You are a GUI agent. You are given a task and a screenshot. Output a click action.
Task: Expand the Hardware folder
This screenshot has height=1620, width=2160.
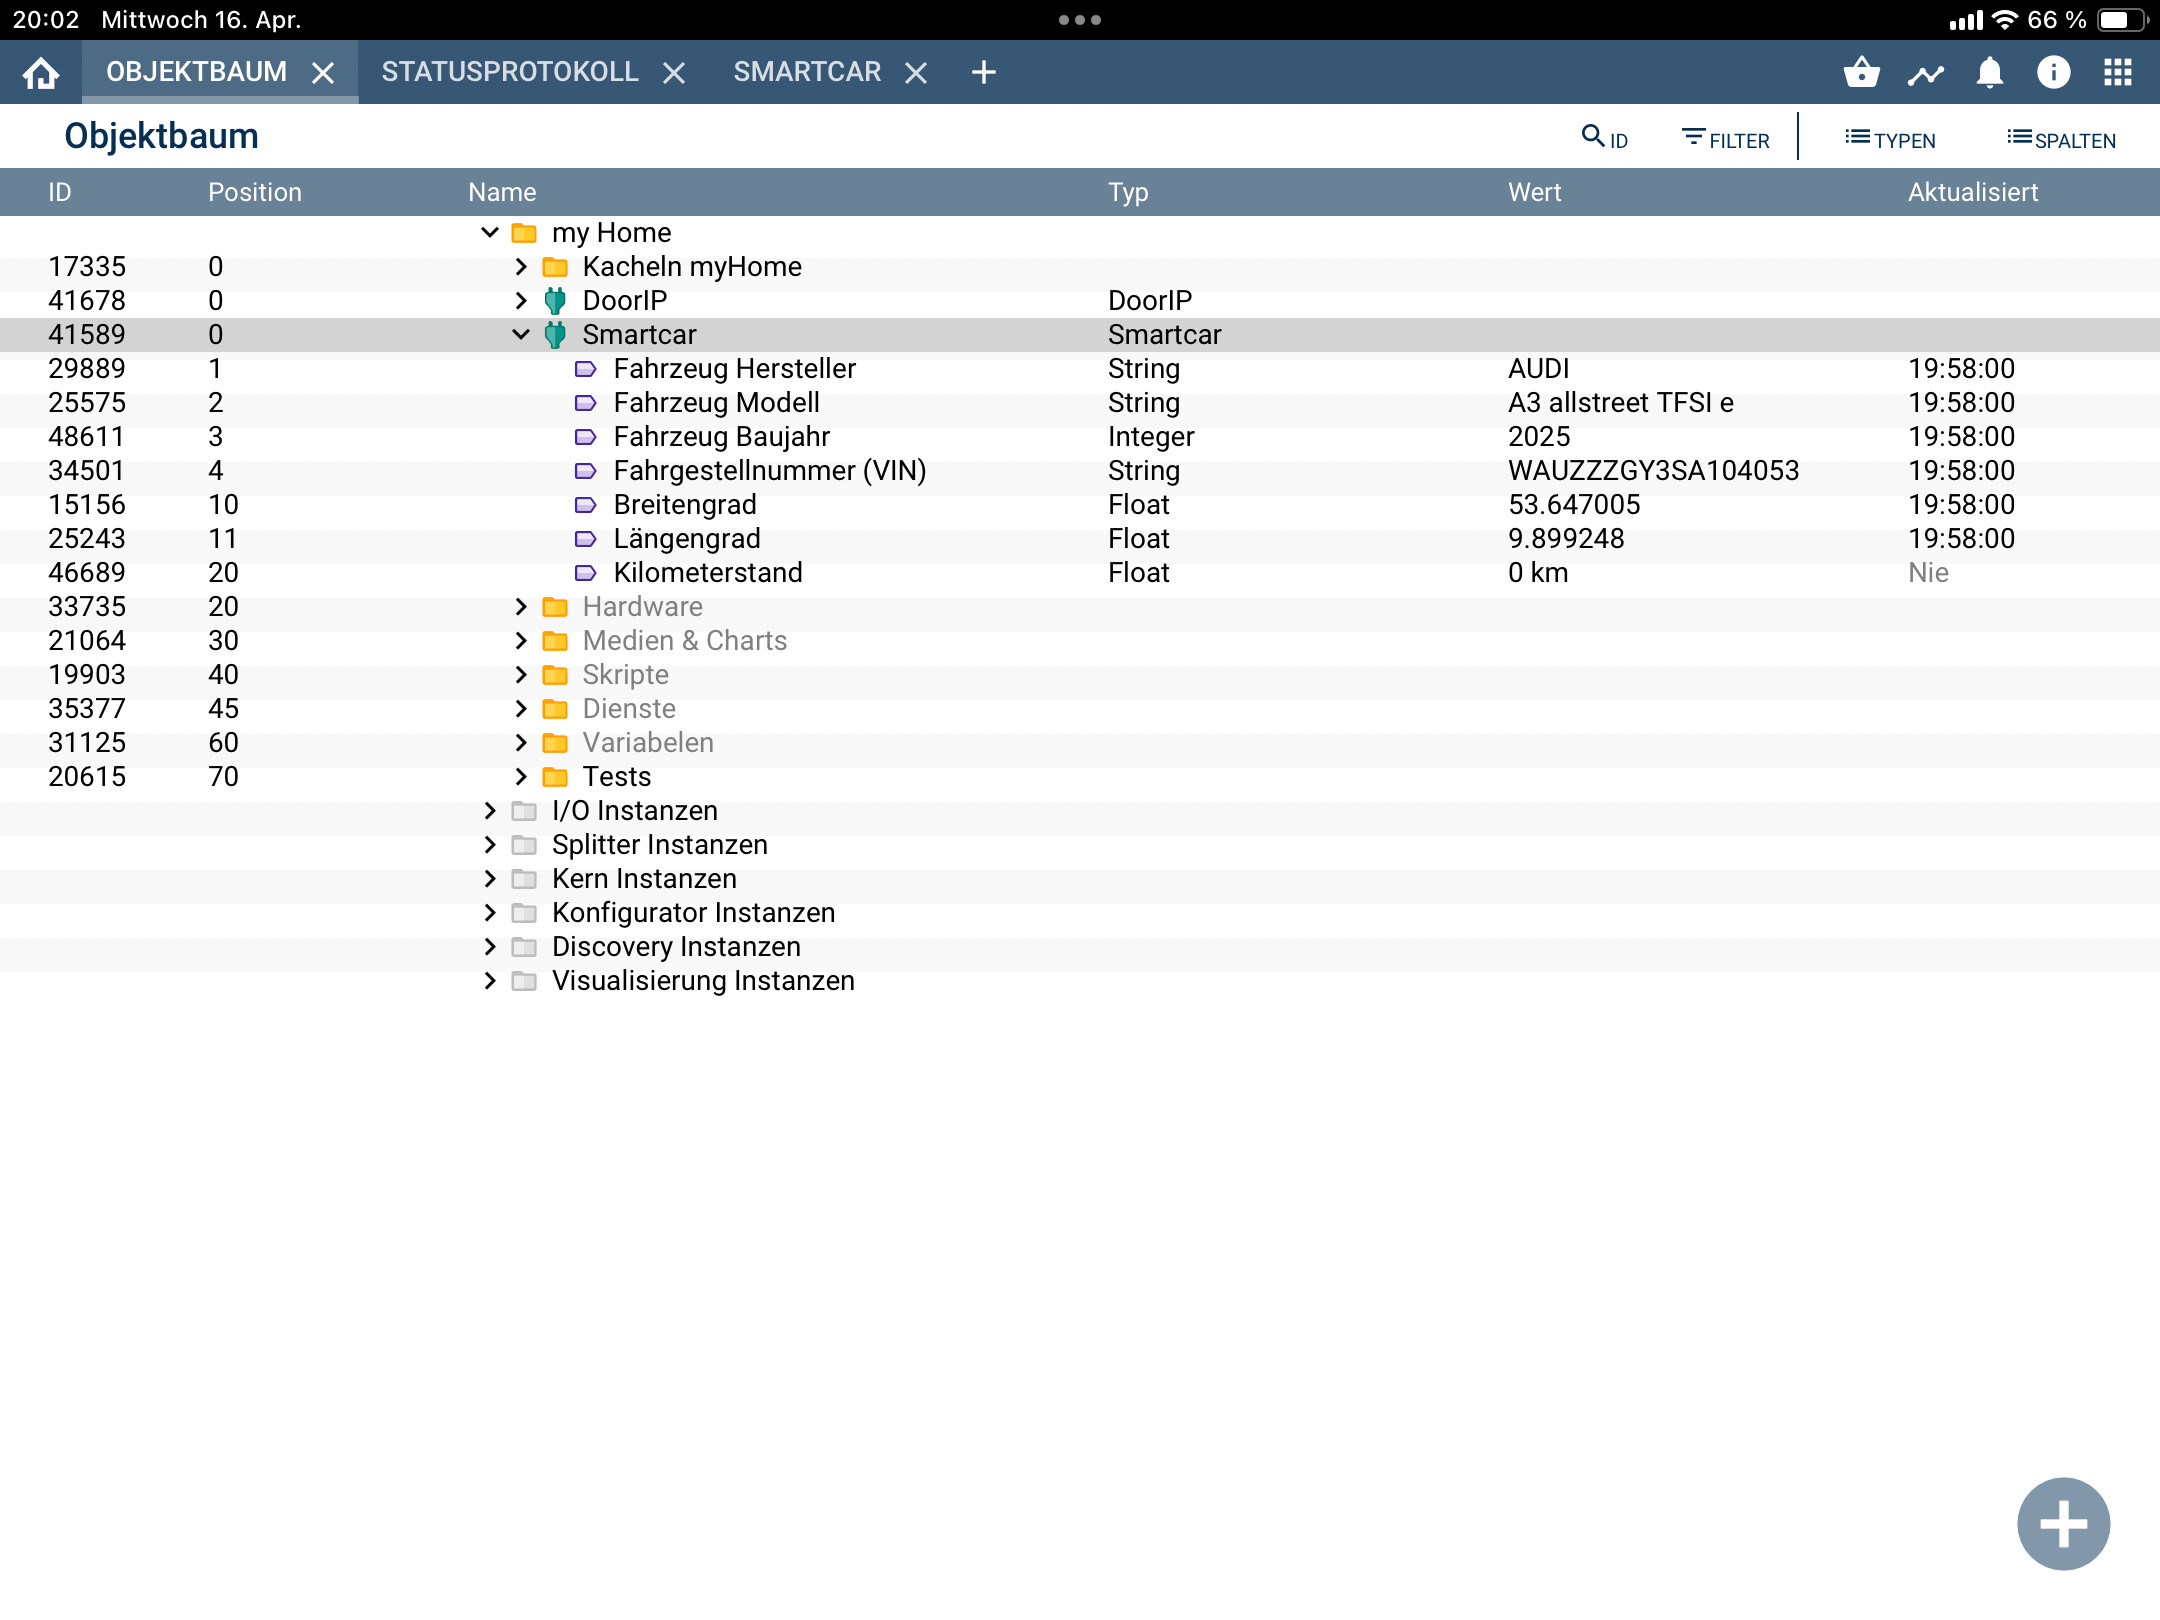click(521, 606)
